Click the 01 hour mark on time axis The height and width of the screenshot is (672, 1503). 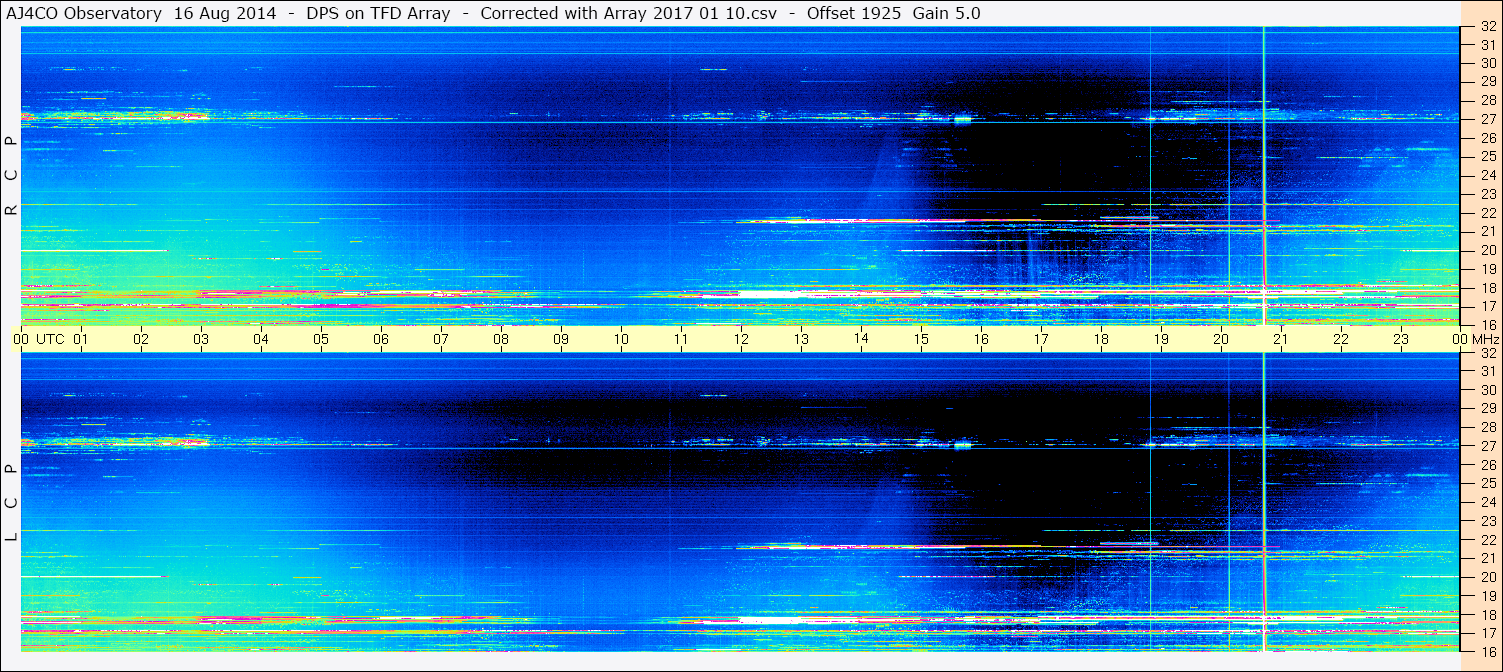click(x=81, y=339)
